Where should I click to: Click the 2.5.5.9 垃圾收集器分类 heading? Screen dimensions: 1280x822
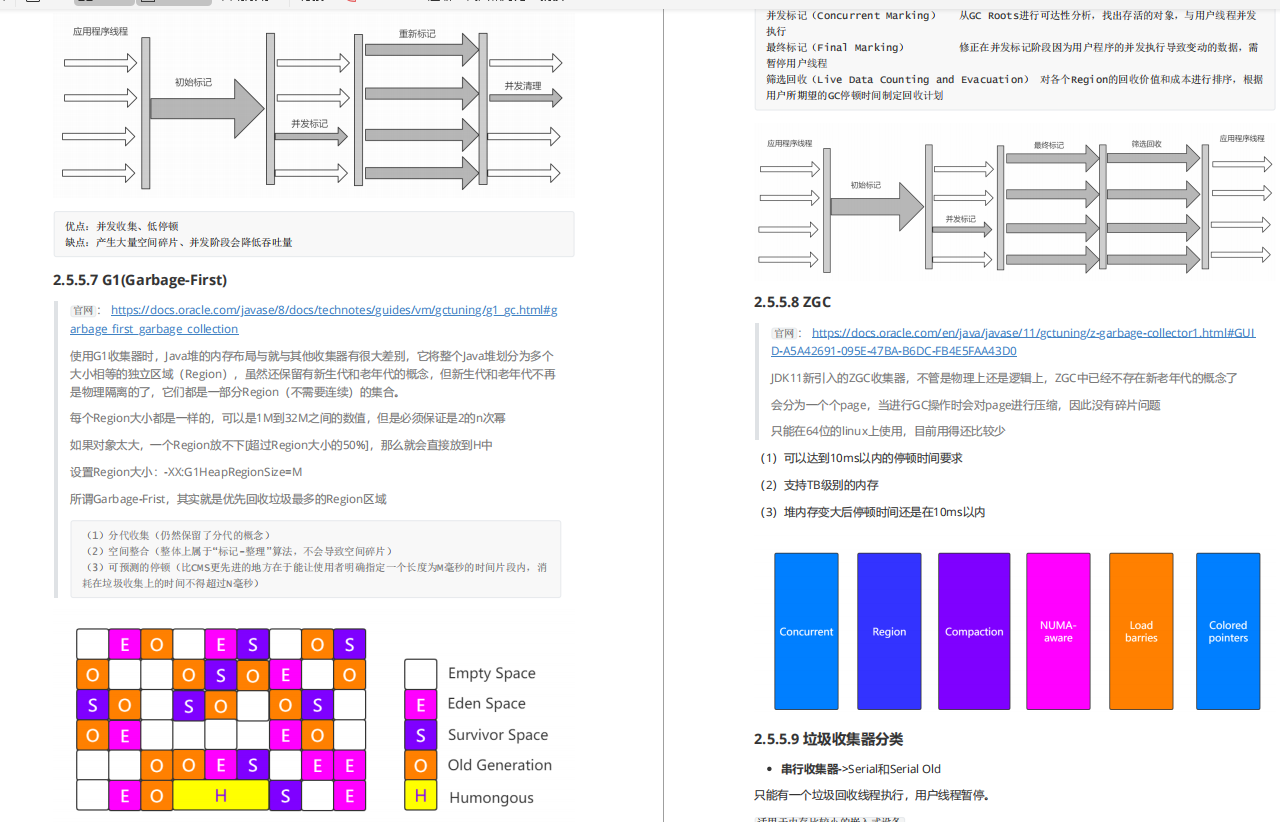tap(828, 739)
